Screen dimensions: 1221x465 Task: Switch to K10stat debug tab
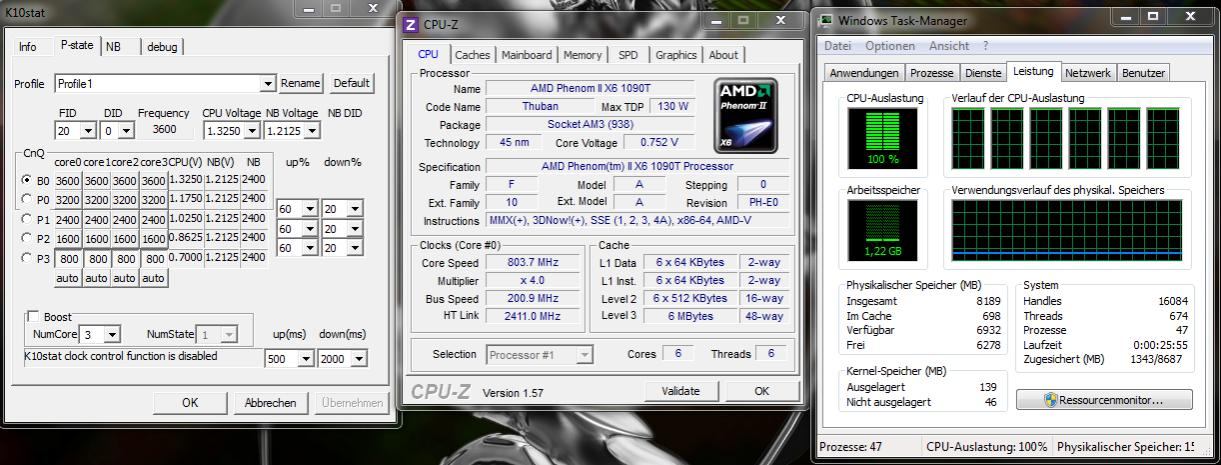point(162,47)
